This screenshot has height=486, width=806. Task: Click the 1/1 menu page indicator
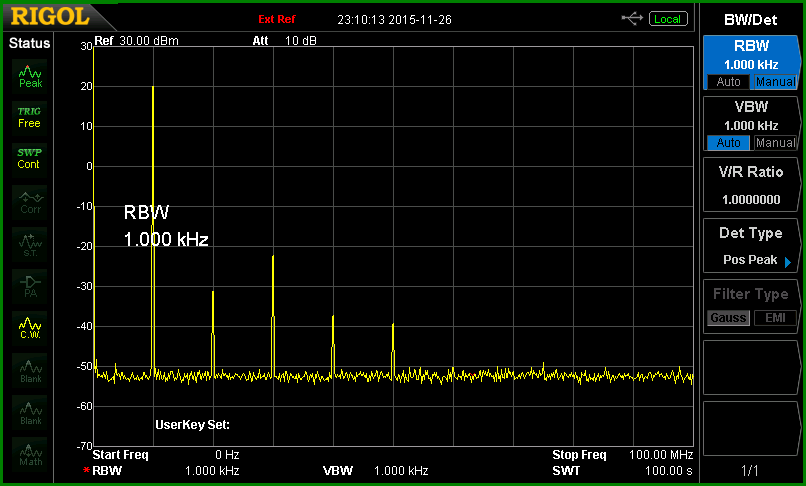[x=750, y=470]
